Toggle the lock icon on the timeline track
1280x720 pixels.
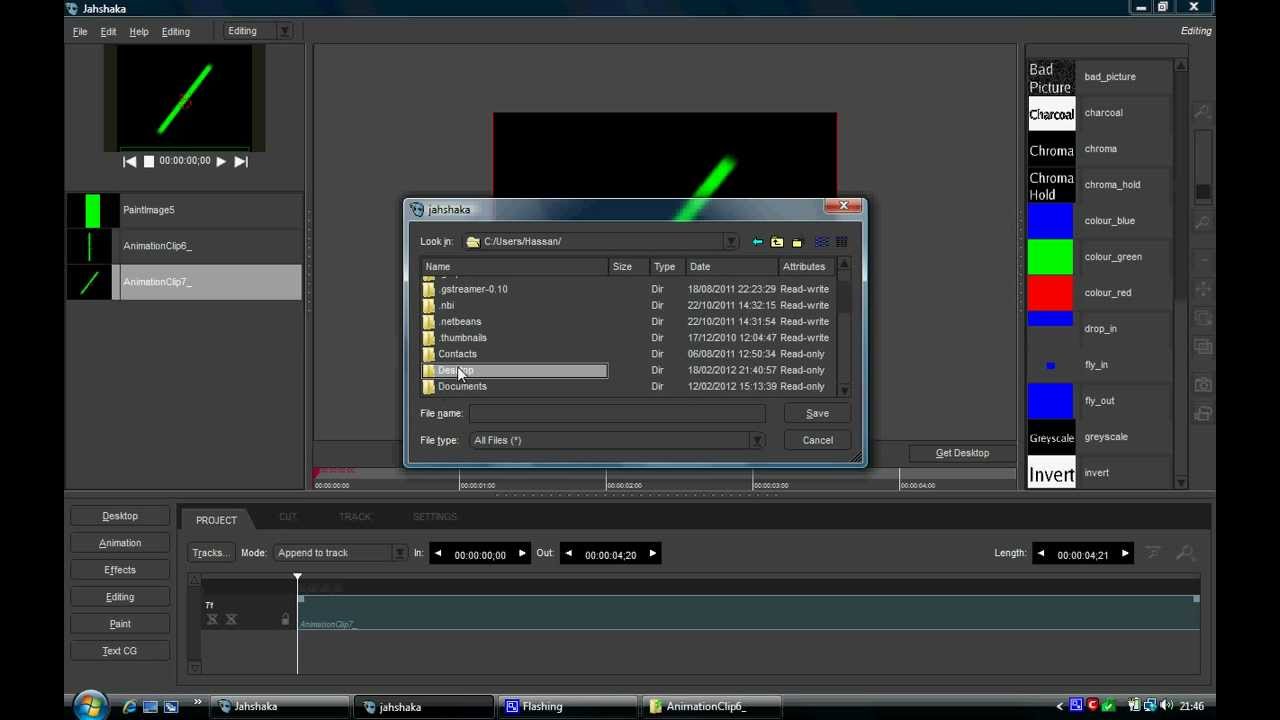click(x=285, y=619)
